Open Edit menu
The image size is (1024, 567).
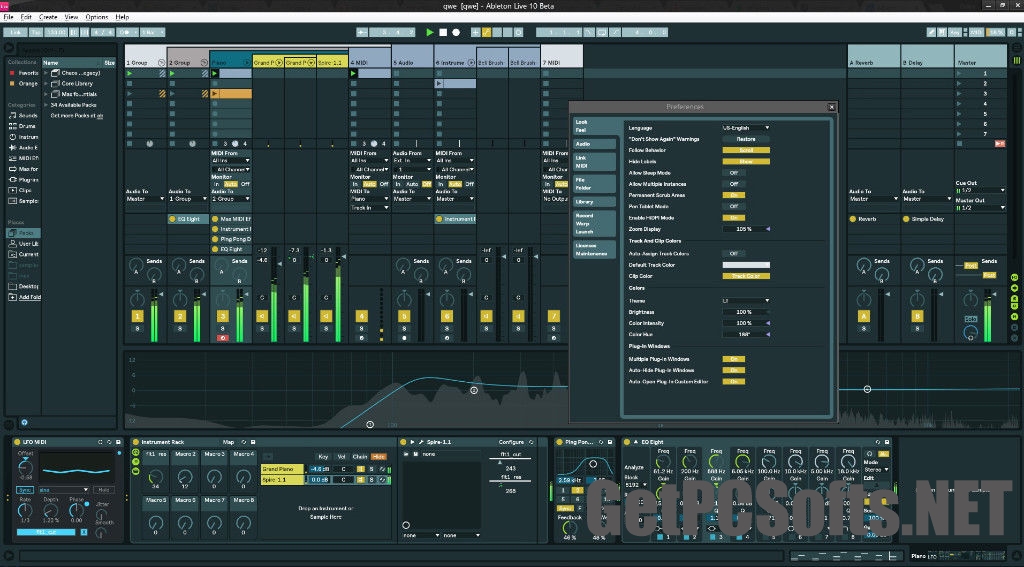tap(26, 17)
